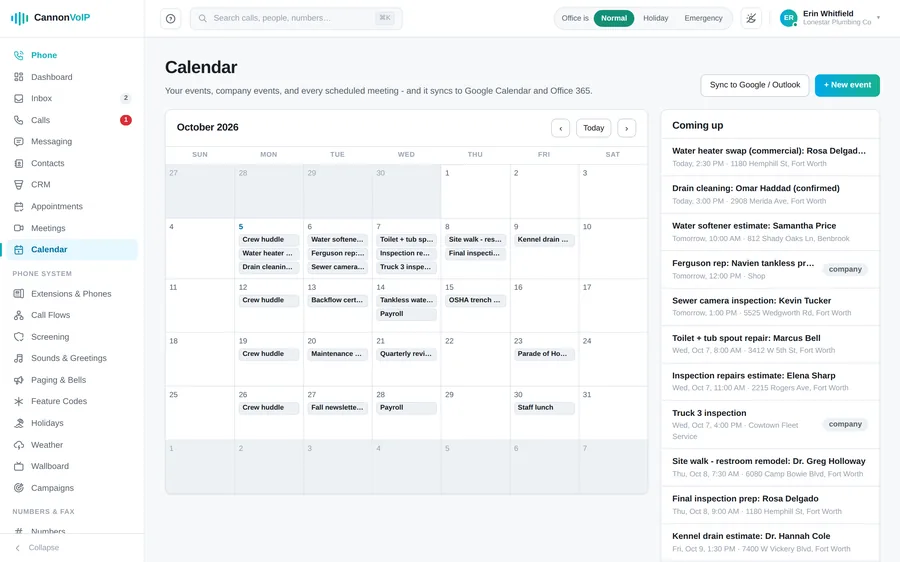Click the Weather cloud icon

click(x=19, y=445)
